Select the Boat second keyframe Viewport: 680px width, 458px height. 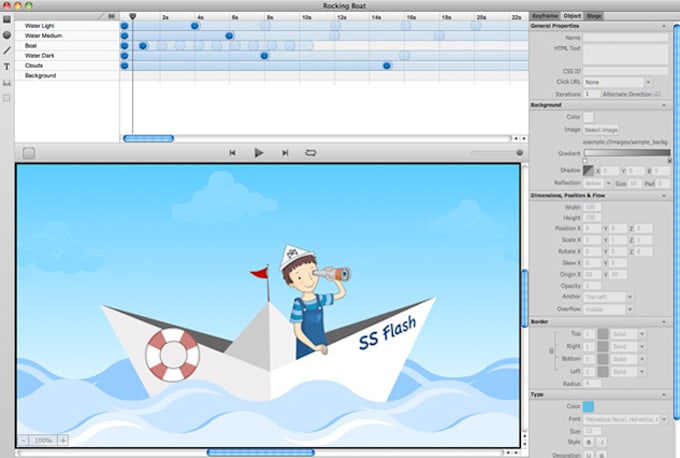point(143,46)
